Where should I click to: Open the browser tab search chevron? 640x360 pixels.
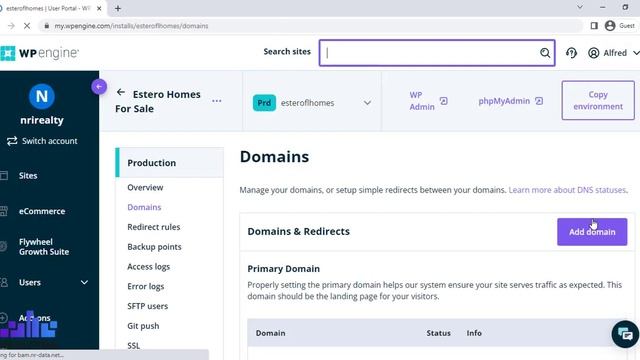pyautogui.click(x=580, y=7)
